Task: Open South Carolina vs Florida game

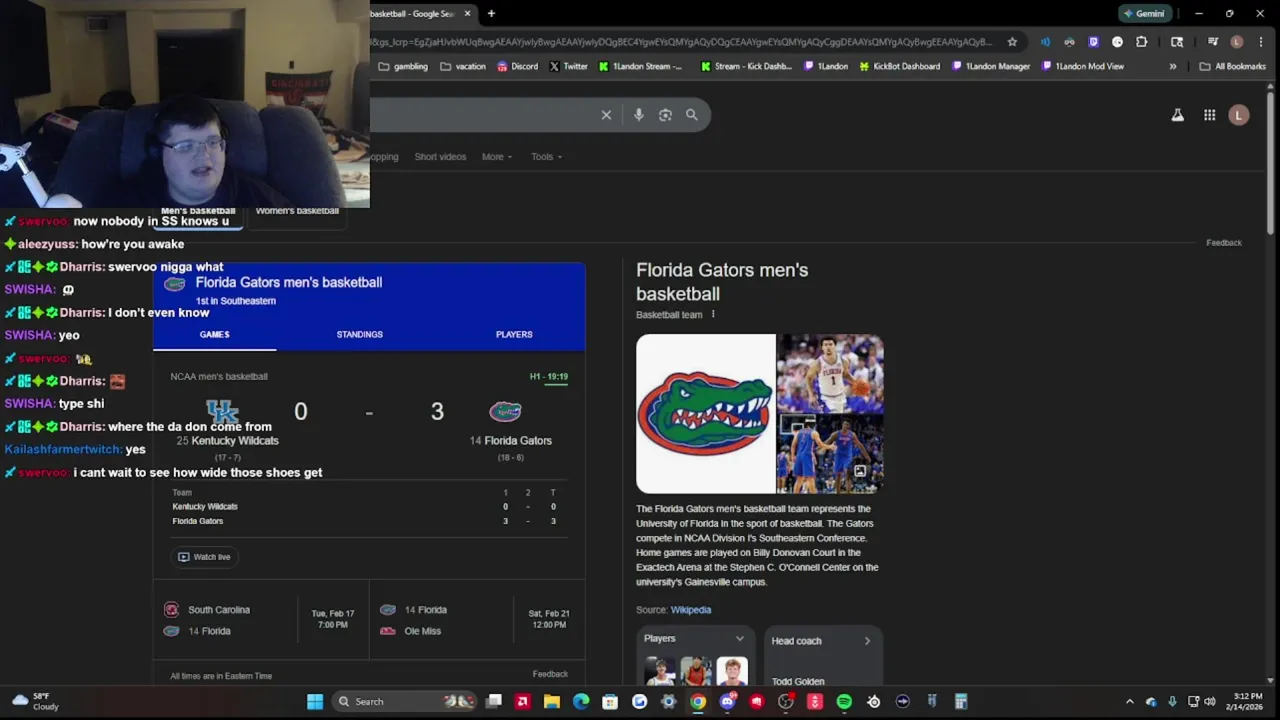Action: (x=261, y=620)
